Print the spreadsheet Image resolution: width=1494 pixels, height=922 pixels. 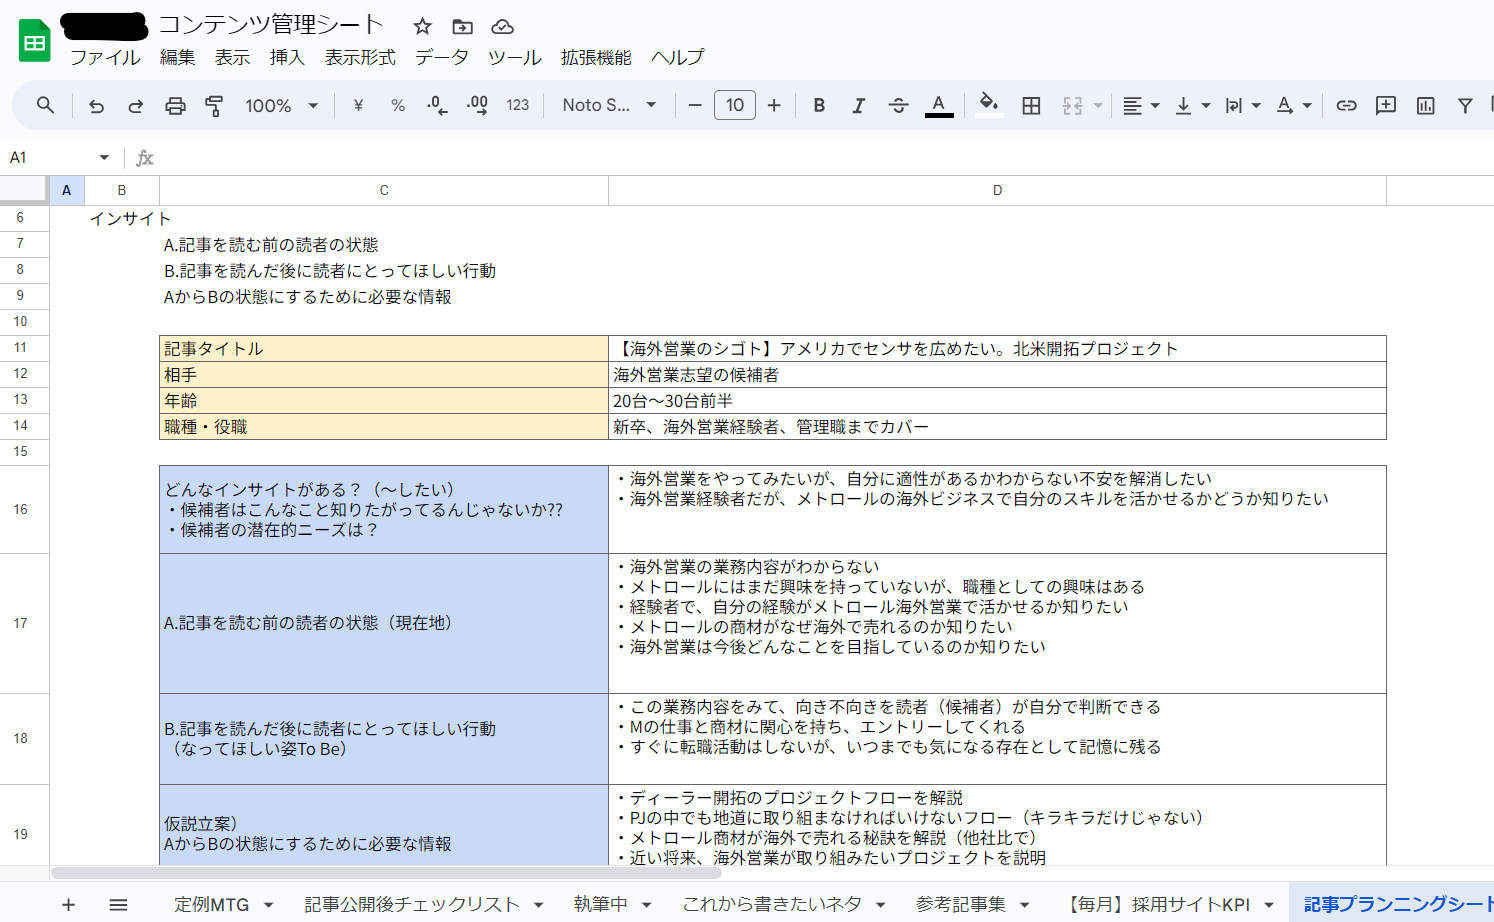(x=175, y=105)
